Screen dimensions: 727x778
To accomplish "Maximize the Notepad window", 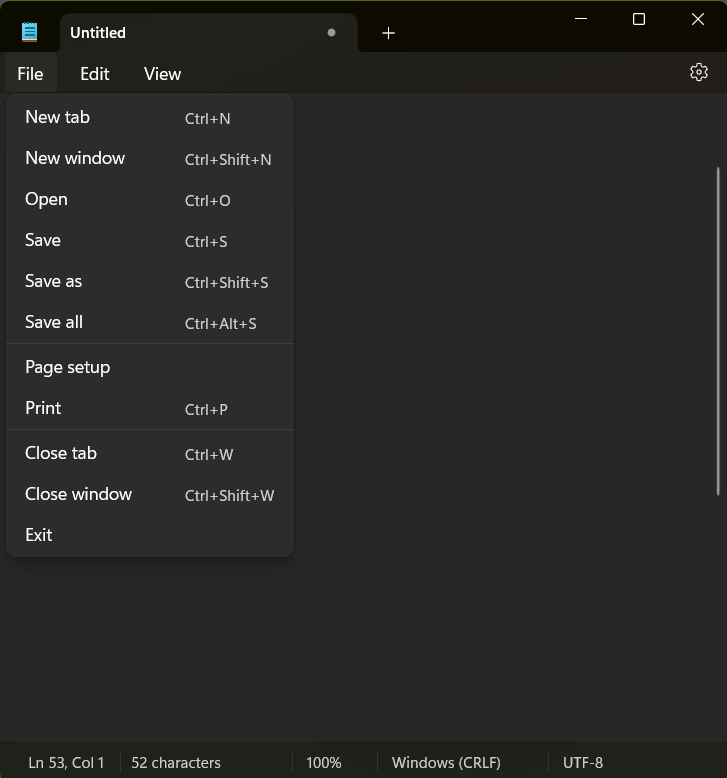I will 639,19.
